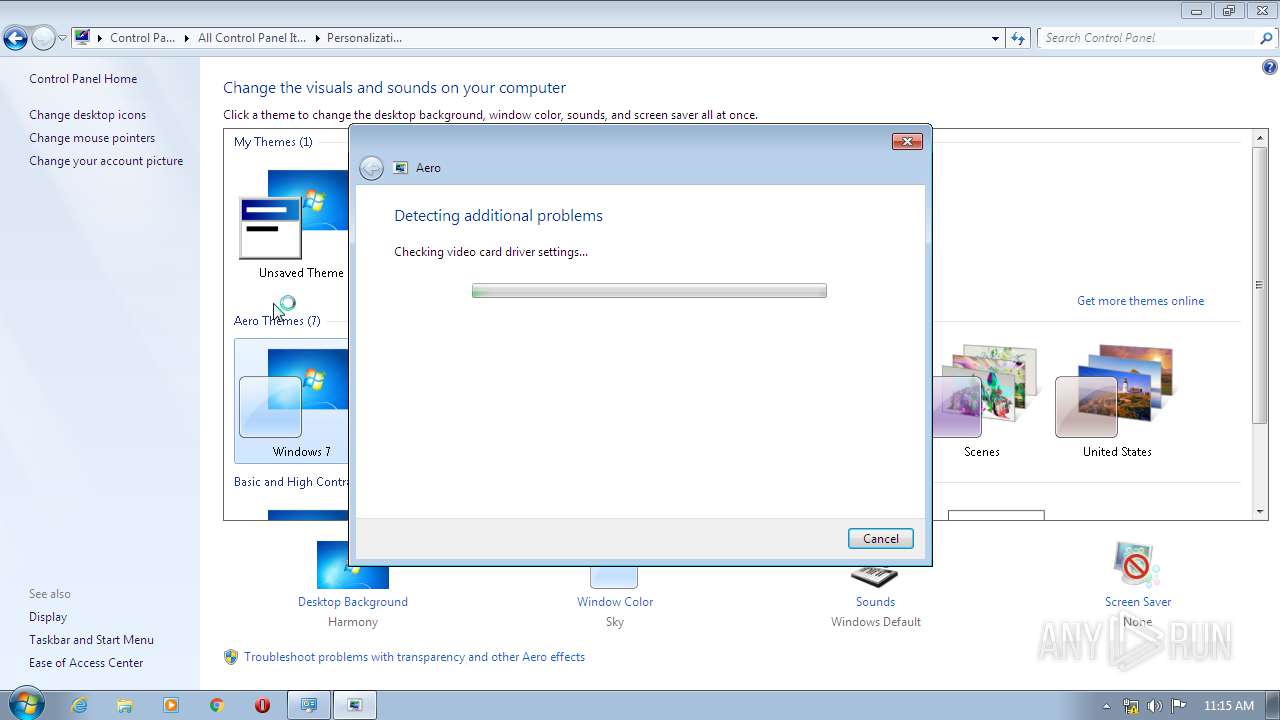Open Ease of Access Center
The height and width of the screenshot is (720, 1280).
coord(86,663)
